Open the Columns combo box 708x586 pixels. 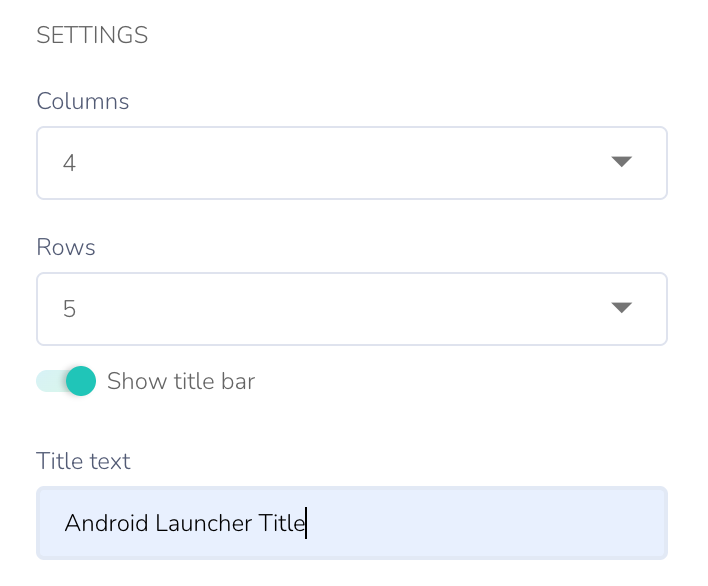tap(351, 162)
